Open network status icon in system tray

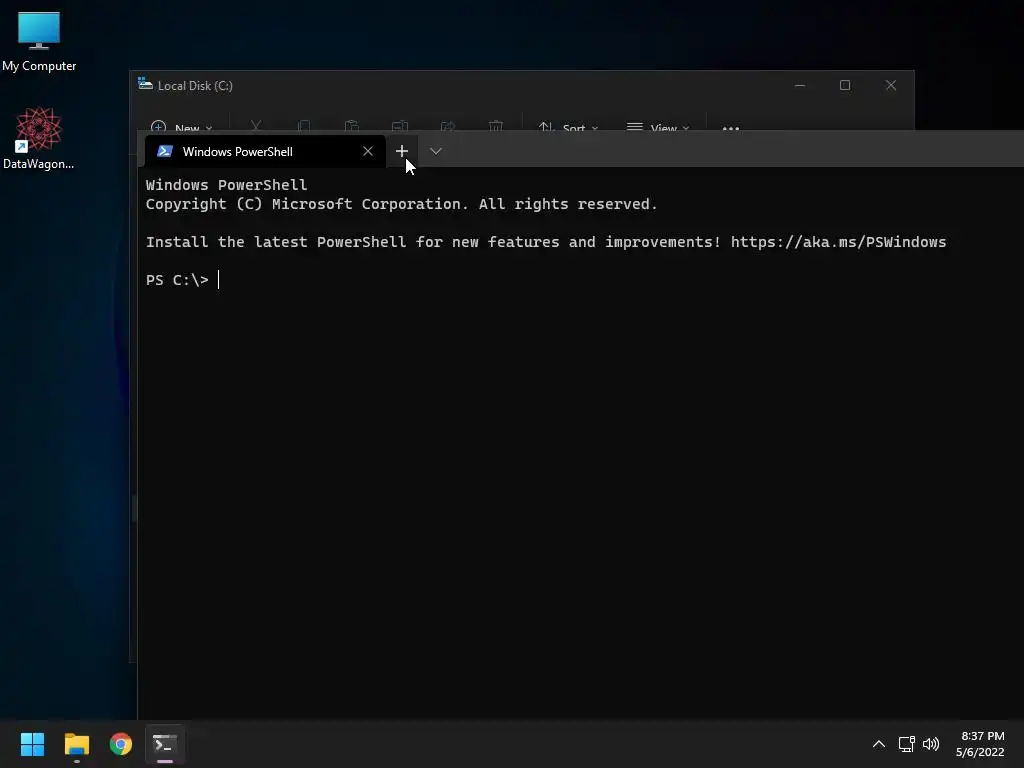click(906, 744)
